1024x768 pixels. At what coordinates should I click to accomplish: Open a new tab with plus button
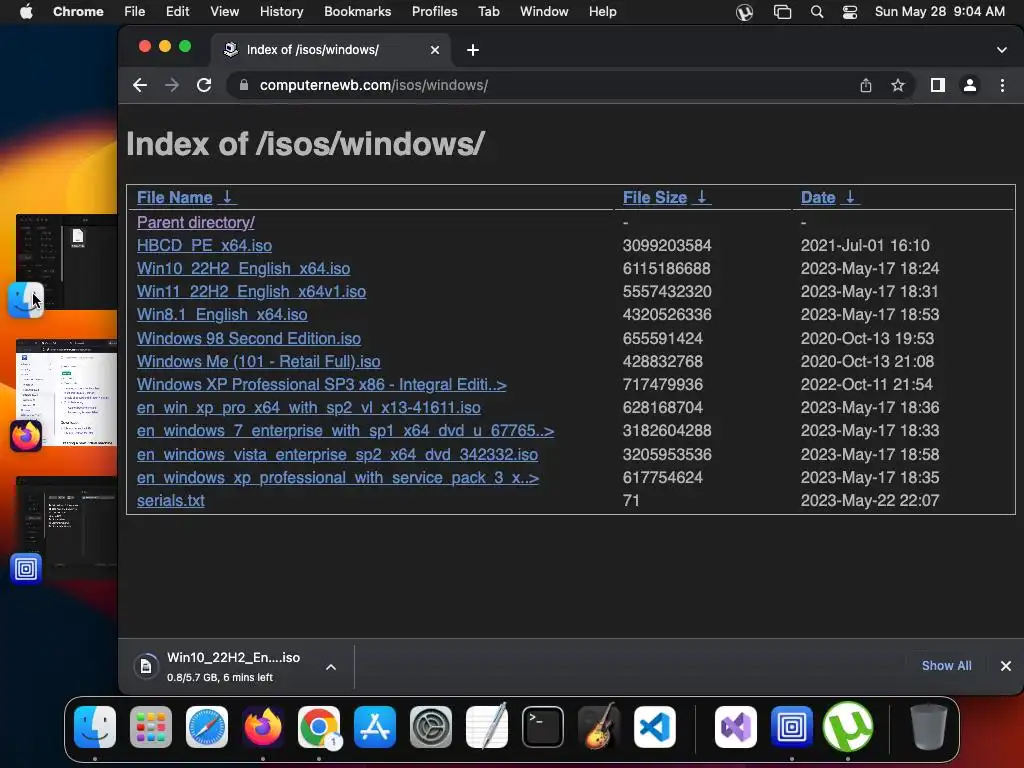[x=473, y=50]
